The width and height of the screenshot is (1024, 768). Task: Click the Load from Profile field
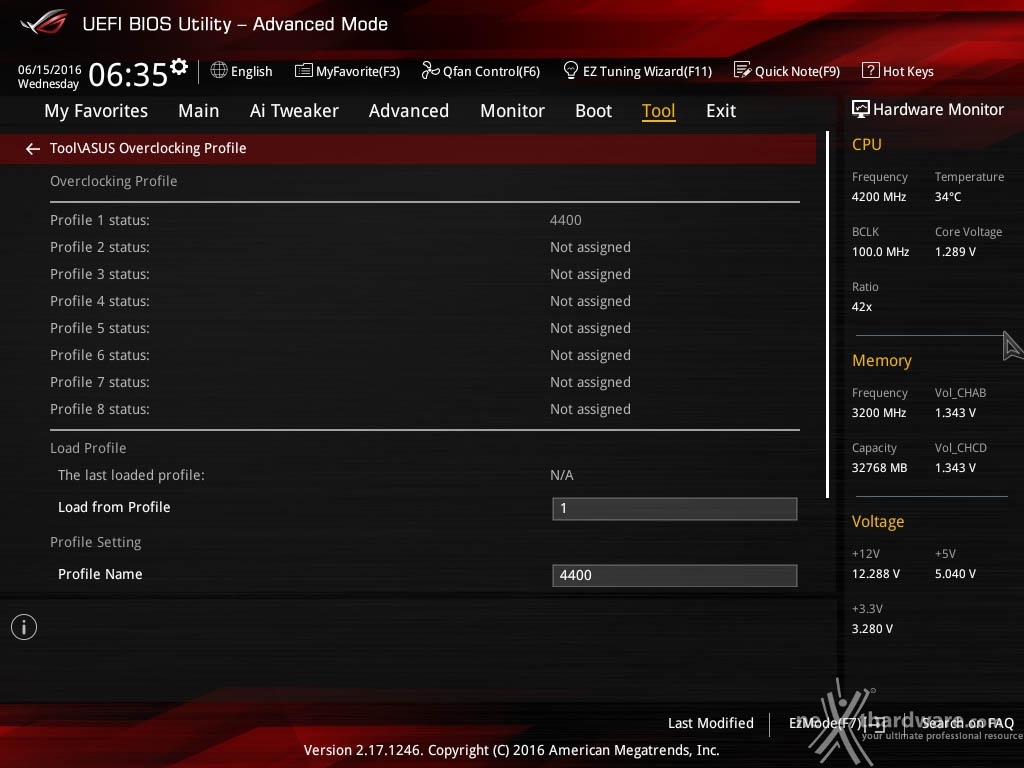pyautogui.click(x=675, y=509)
